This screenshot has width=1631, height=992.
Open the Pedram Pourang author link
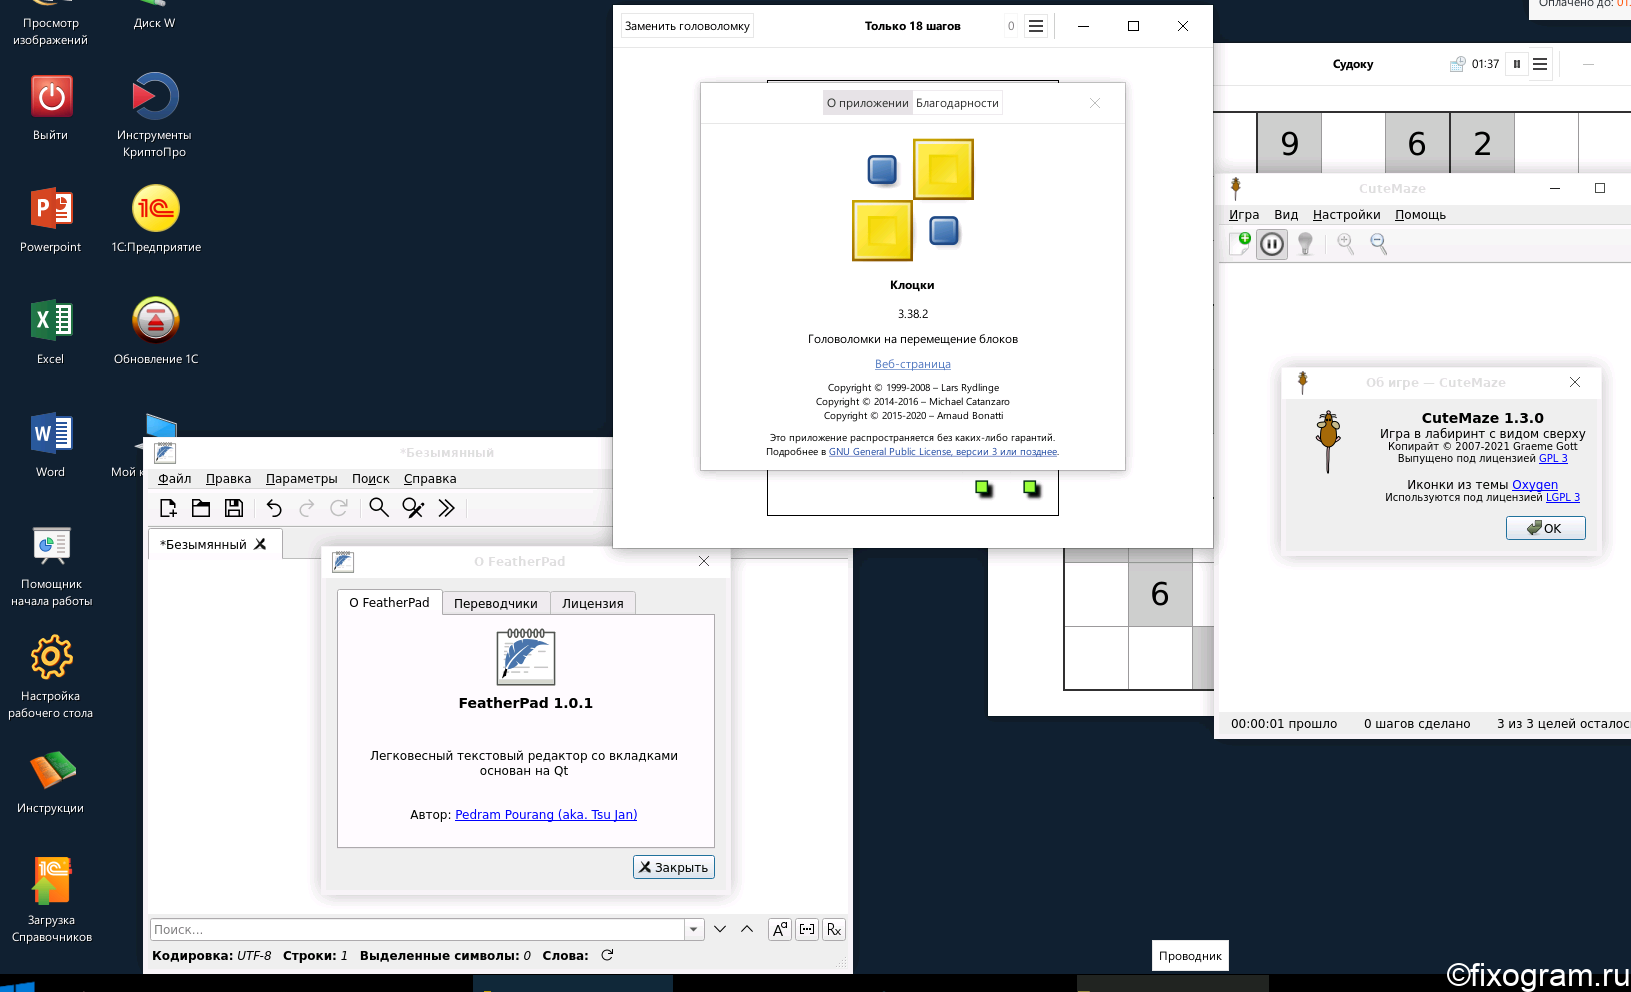546,815
